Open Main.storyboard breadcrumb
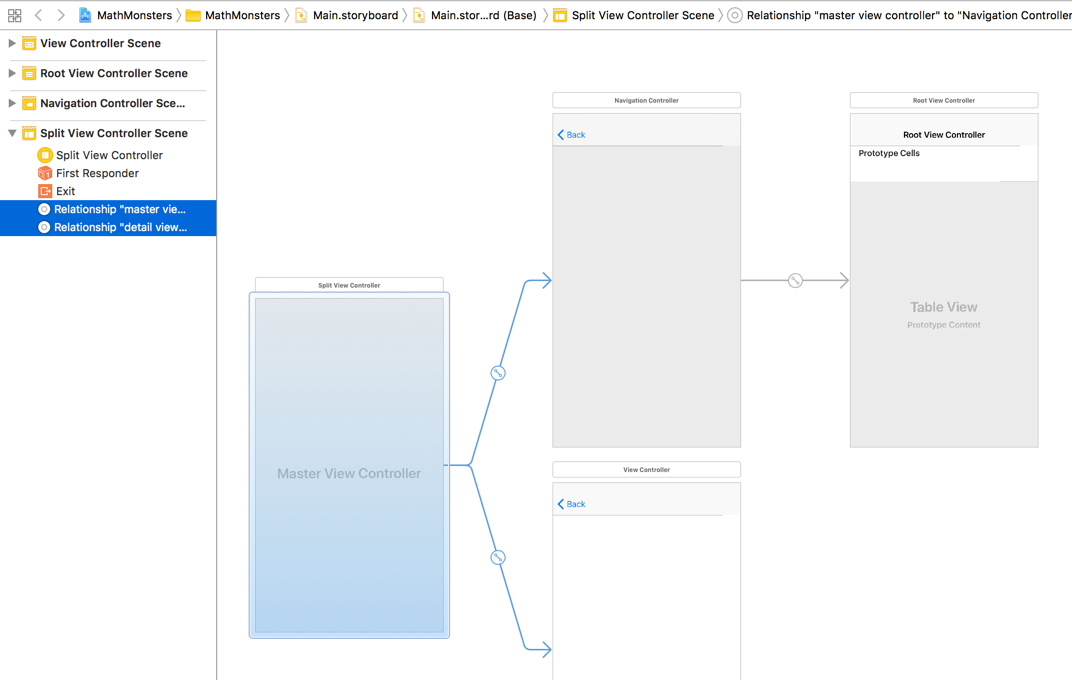 [x=347, y=15]
